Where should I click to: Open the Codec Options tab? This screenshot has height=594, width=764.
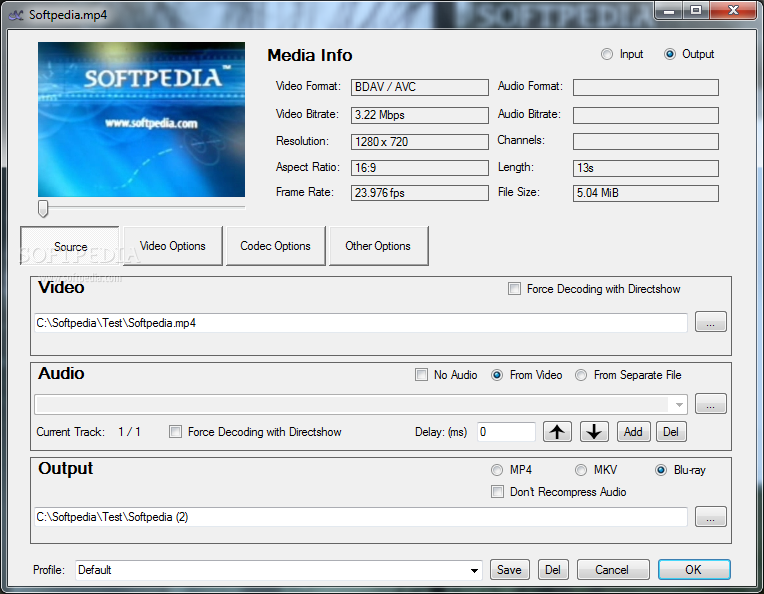pos(275,246)
